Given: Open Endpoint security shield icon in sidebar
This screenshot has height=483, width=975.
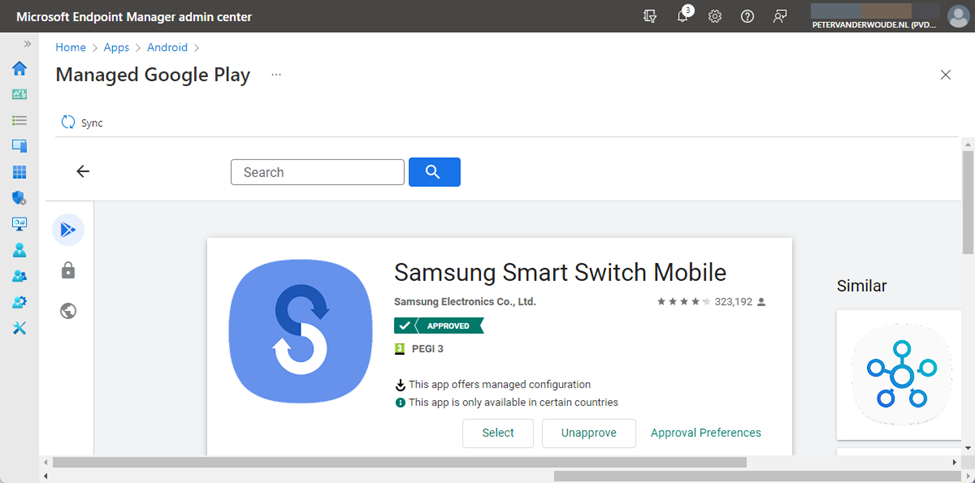Looking at the screenshot, I should 19,198.
